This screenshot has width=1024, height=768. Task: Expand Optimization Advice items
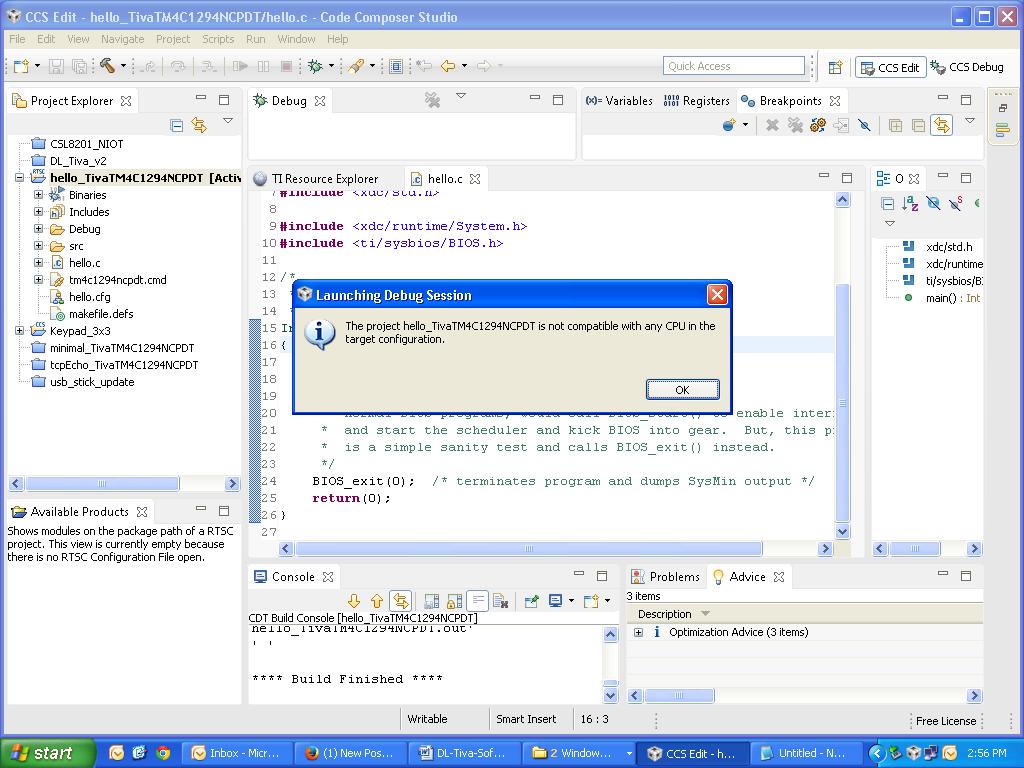pyautogui.click(x=639, y=632)
